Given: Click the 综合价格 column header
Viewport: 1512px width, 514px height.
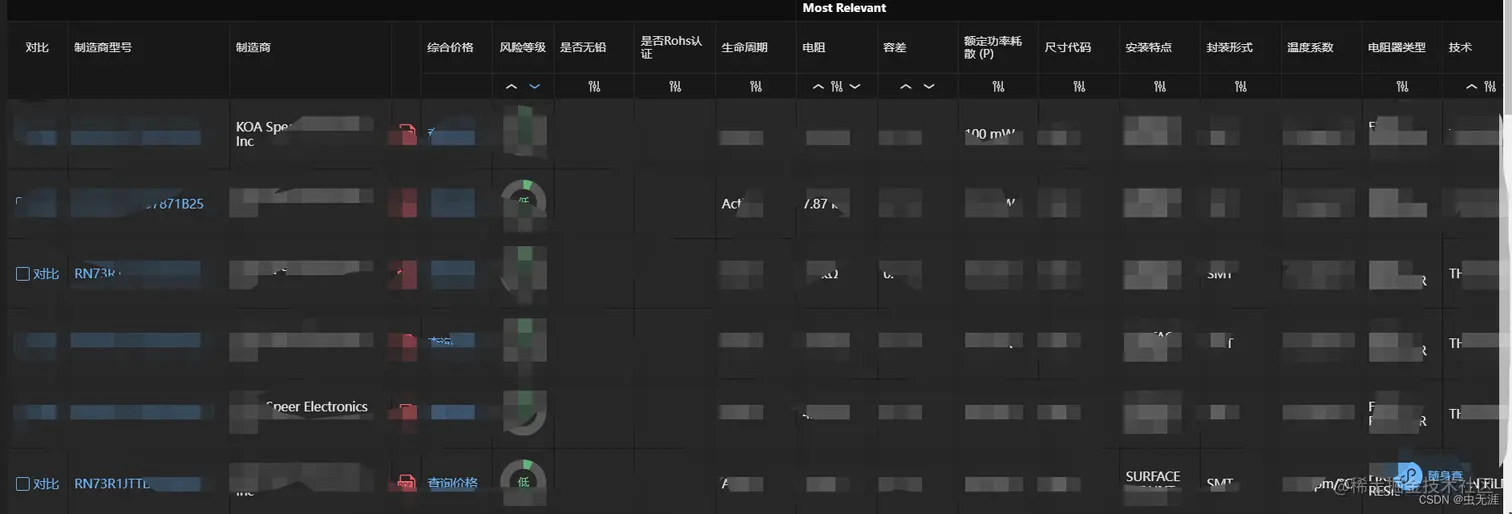Looking at the screenshot, I should 450,47.
